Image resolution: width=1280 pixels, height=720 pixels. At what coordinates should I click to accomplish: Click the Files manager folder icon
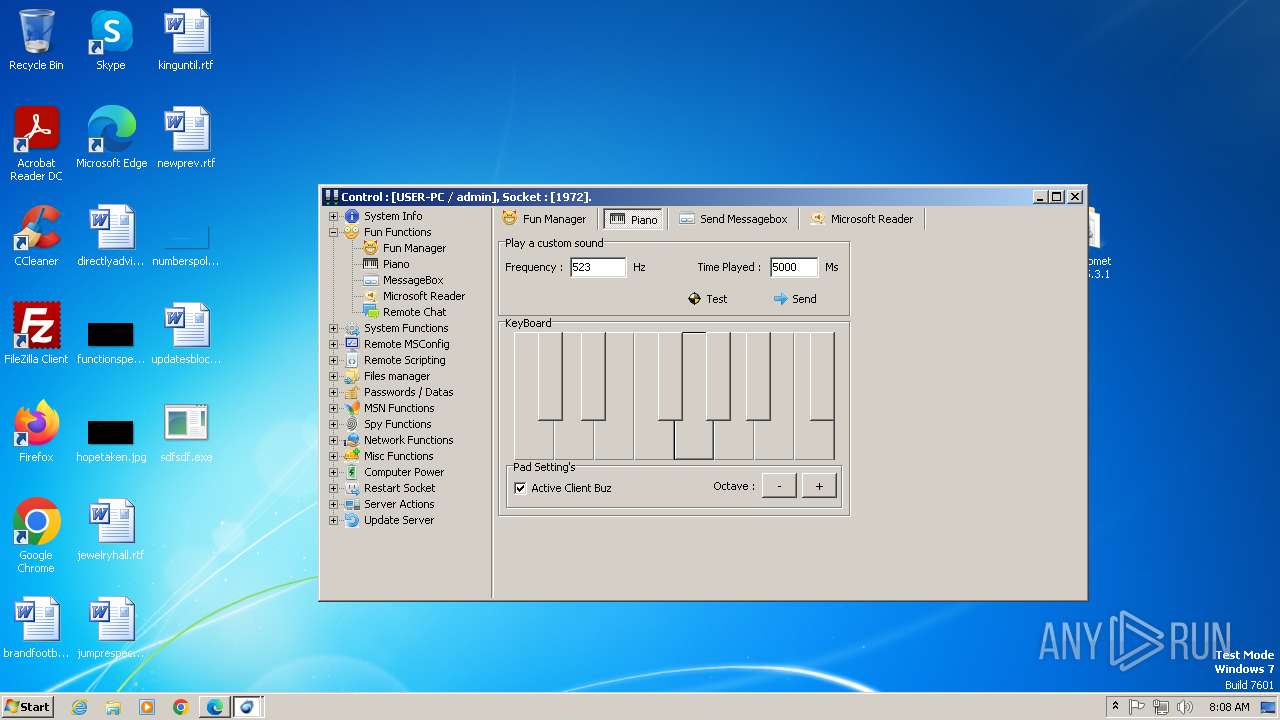(x=351, y=376)
